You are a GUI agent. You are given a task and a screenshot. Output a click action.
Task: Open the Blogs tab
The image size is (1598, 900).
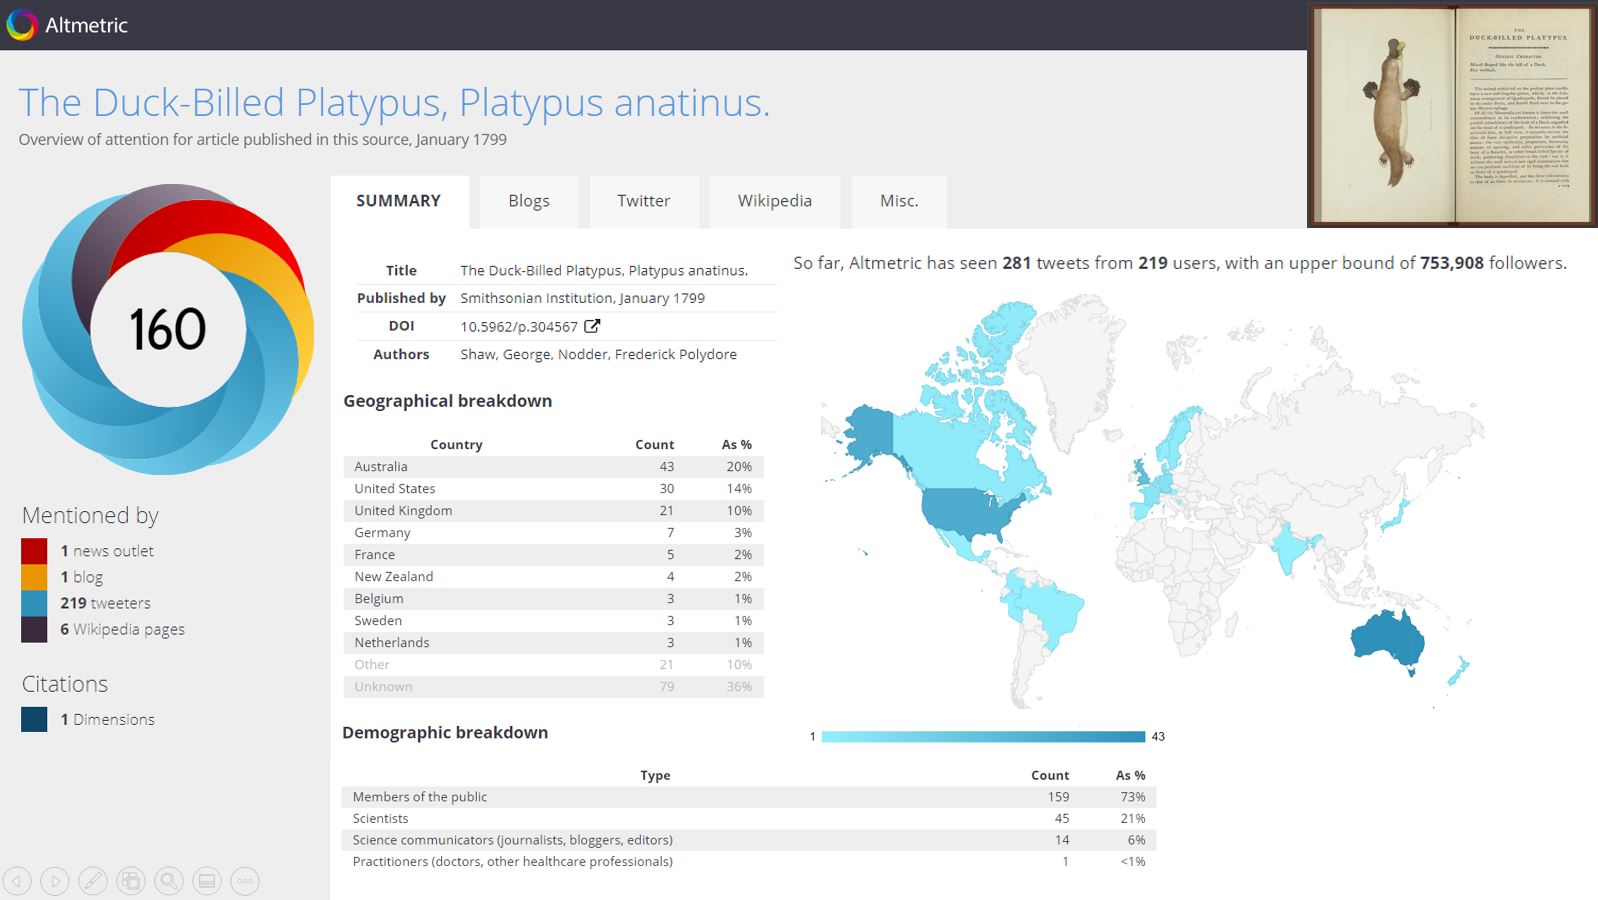coord(529,201)
